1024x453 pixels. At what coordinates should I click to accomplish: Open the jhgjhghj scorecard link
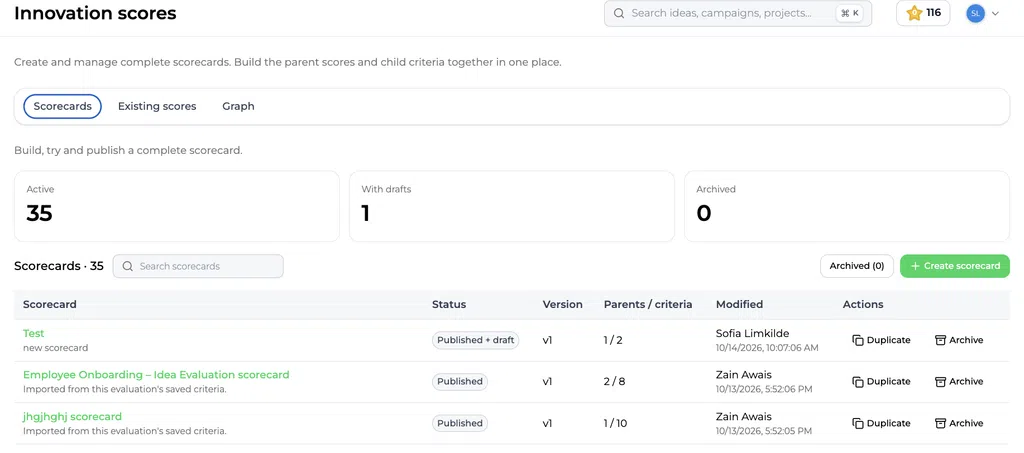pos(72,417)
